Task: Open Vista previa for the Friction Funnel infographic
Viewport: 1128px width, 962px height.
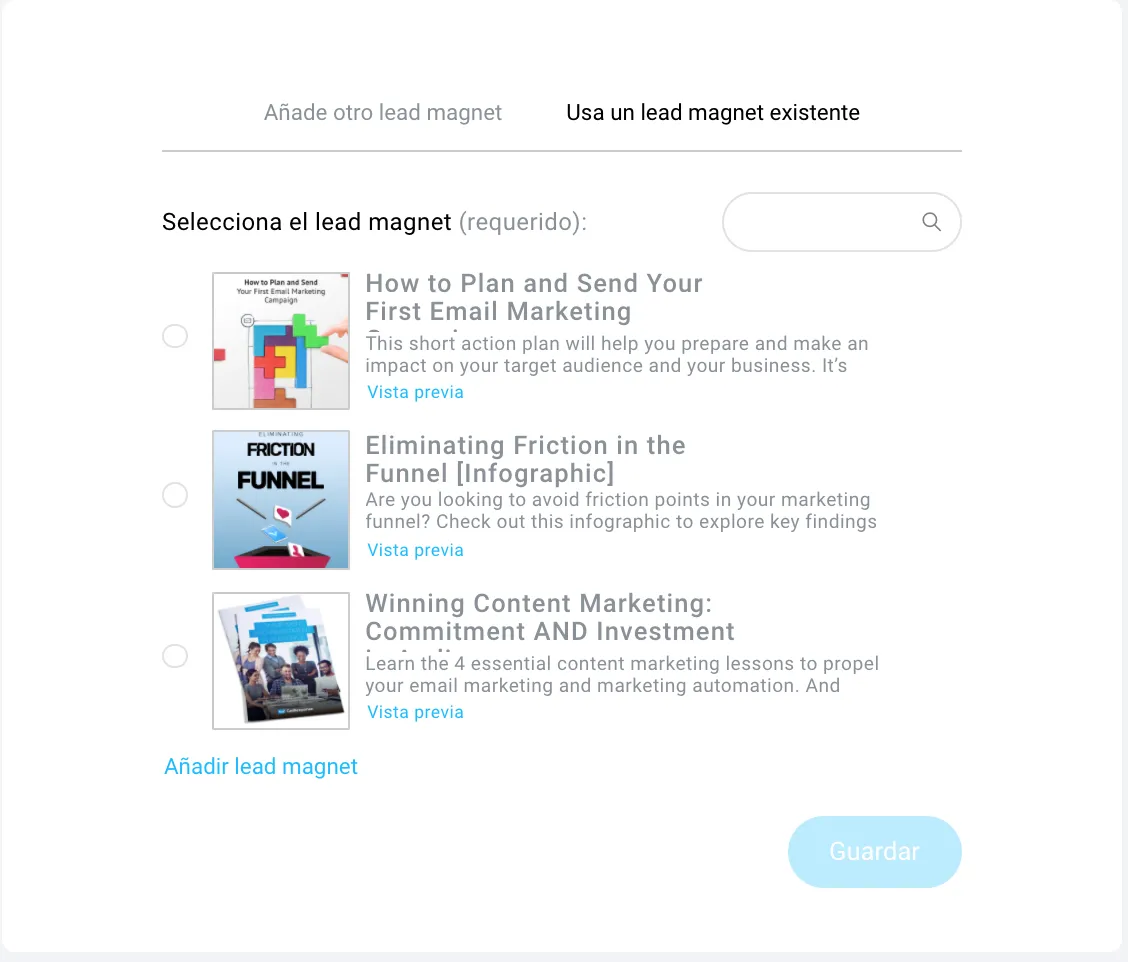Action: pyautogui.click(x=415, y=550)
